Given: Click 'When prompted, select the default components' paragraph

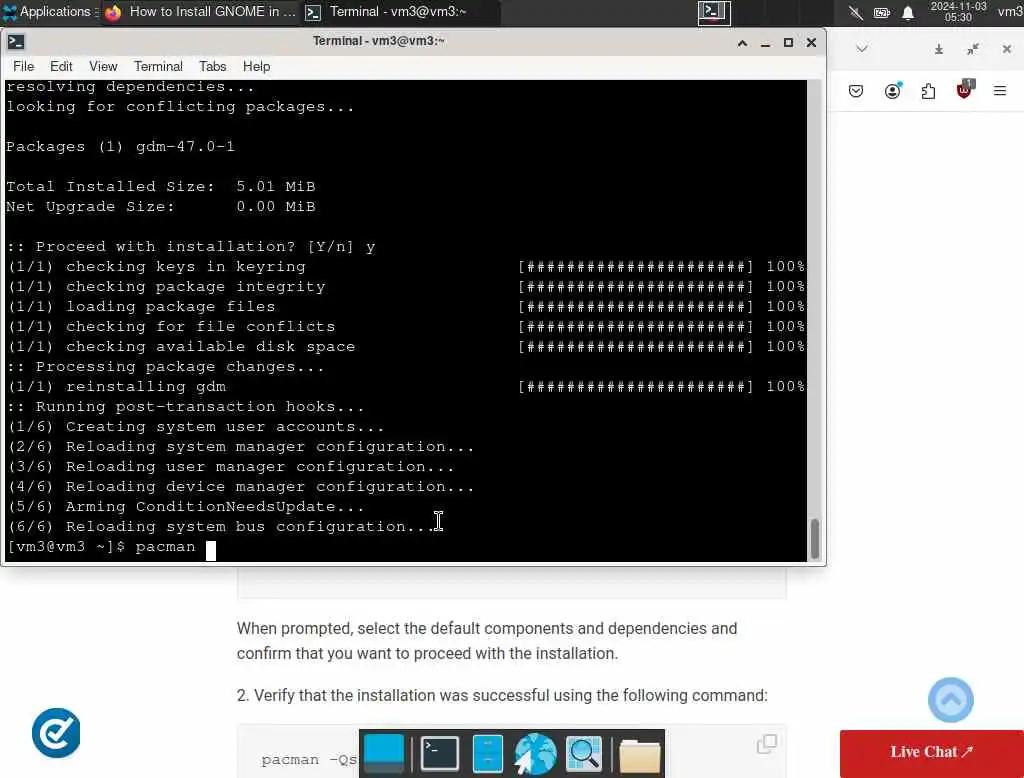Looking at the screenshot, I should click(x=487, y=641).
